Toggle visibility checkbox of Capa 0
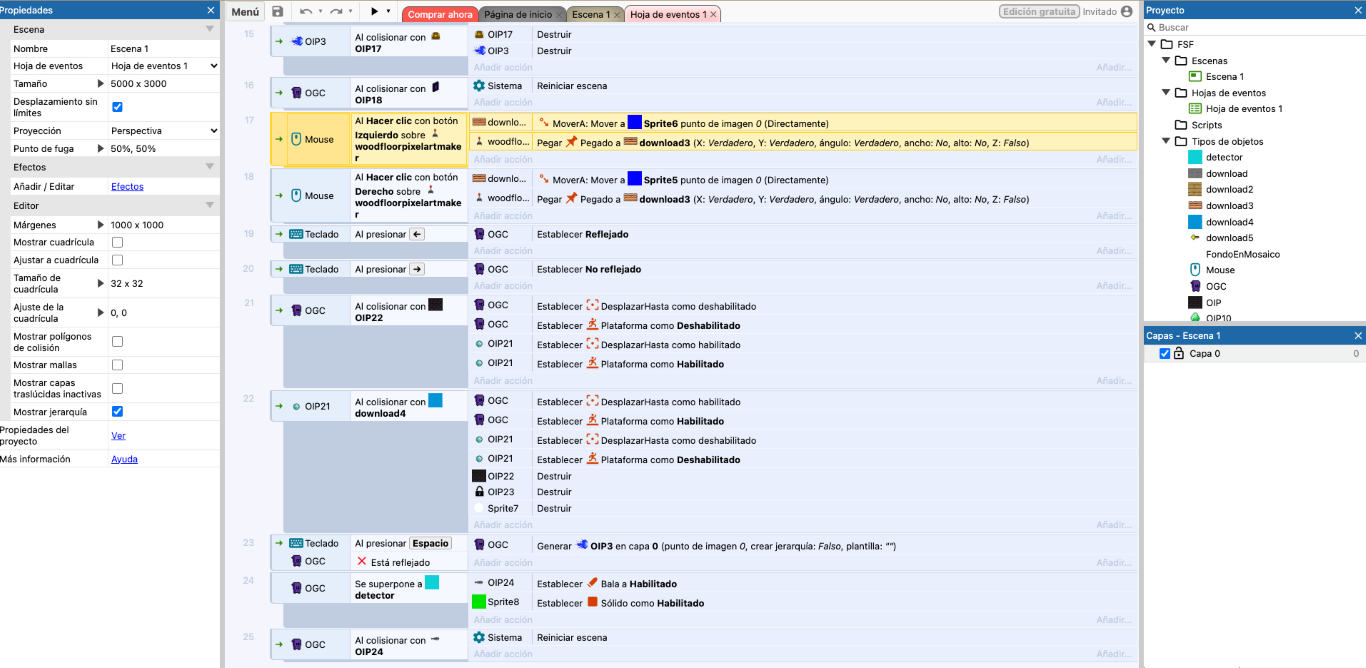1366x668 pixels. pos(1164,354)
